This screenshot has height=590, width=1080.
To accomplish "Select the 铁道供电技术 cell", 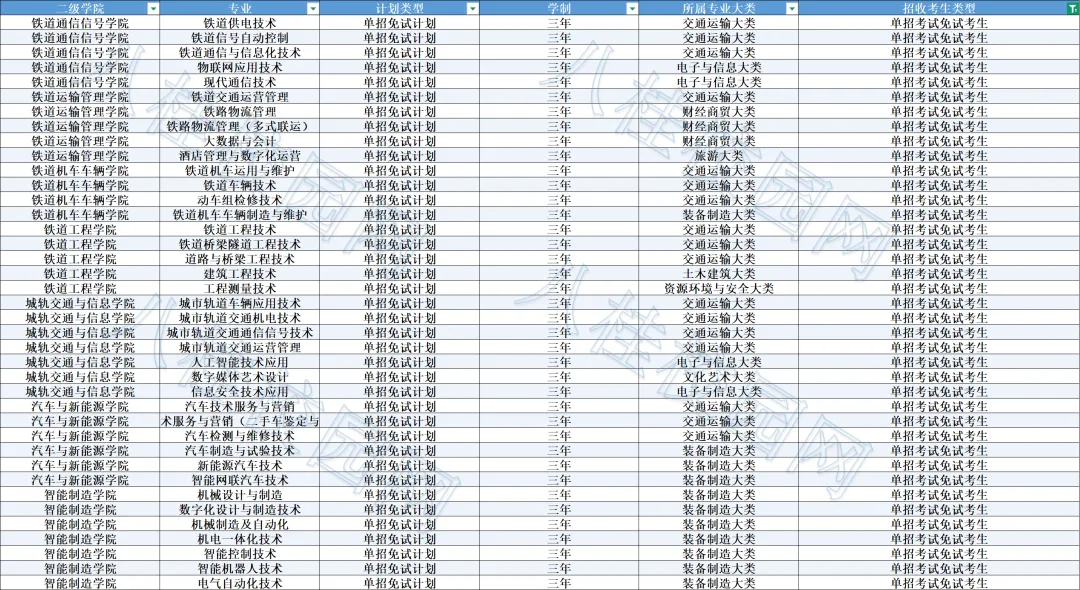I will pos(240,23).
